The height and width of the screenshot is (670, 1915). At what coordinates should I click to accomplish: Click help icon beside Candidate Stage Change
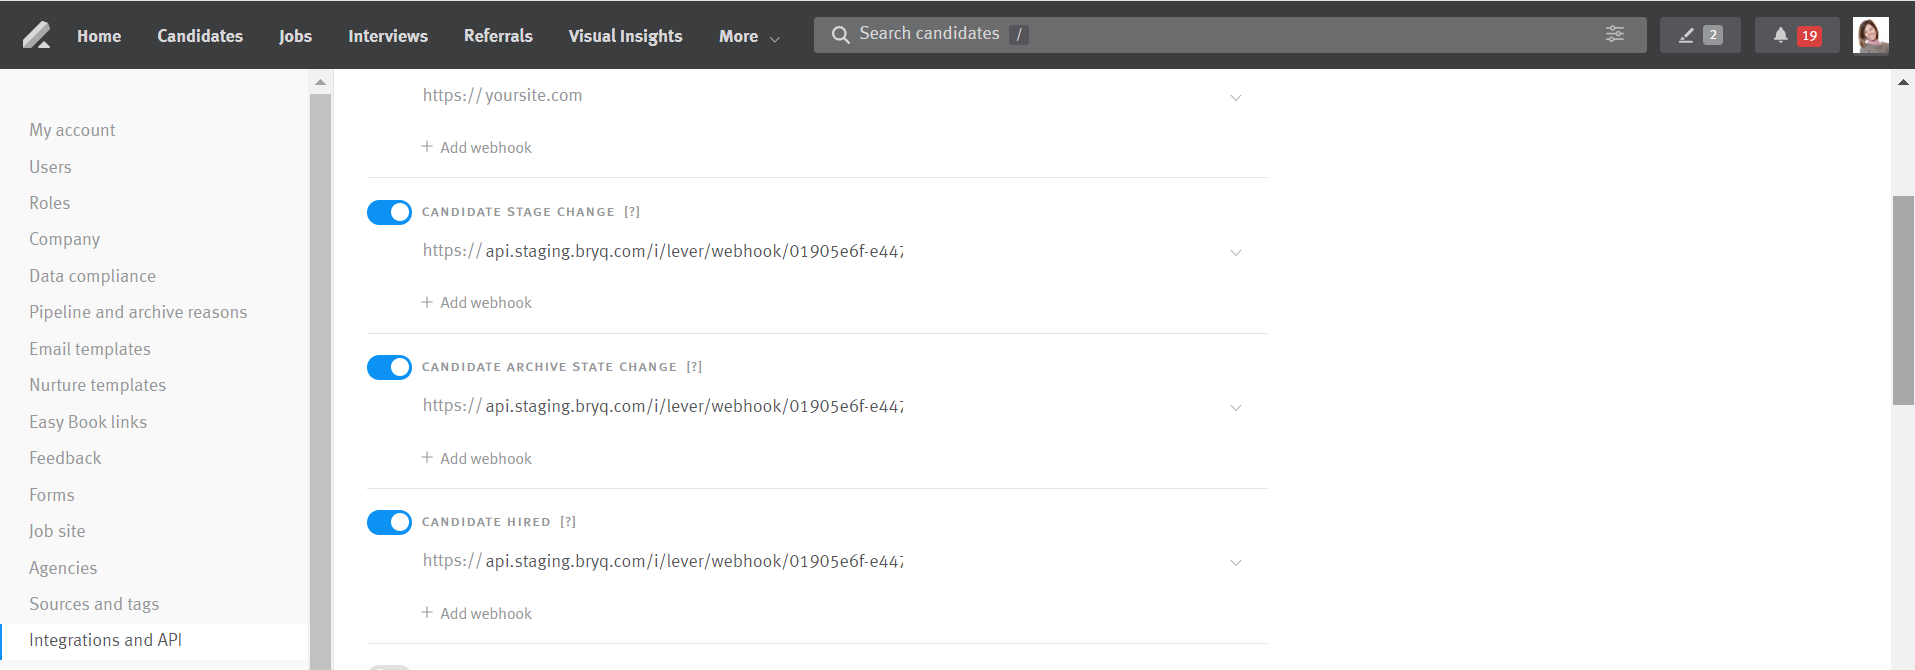632,212
